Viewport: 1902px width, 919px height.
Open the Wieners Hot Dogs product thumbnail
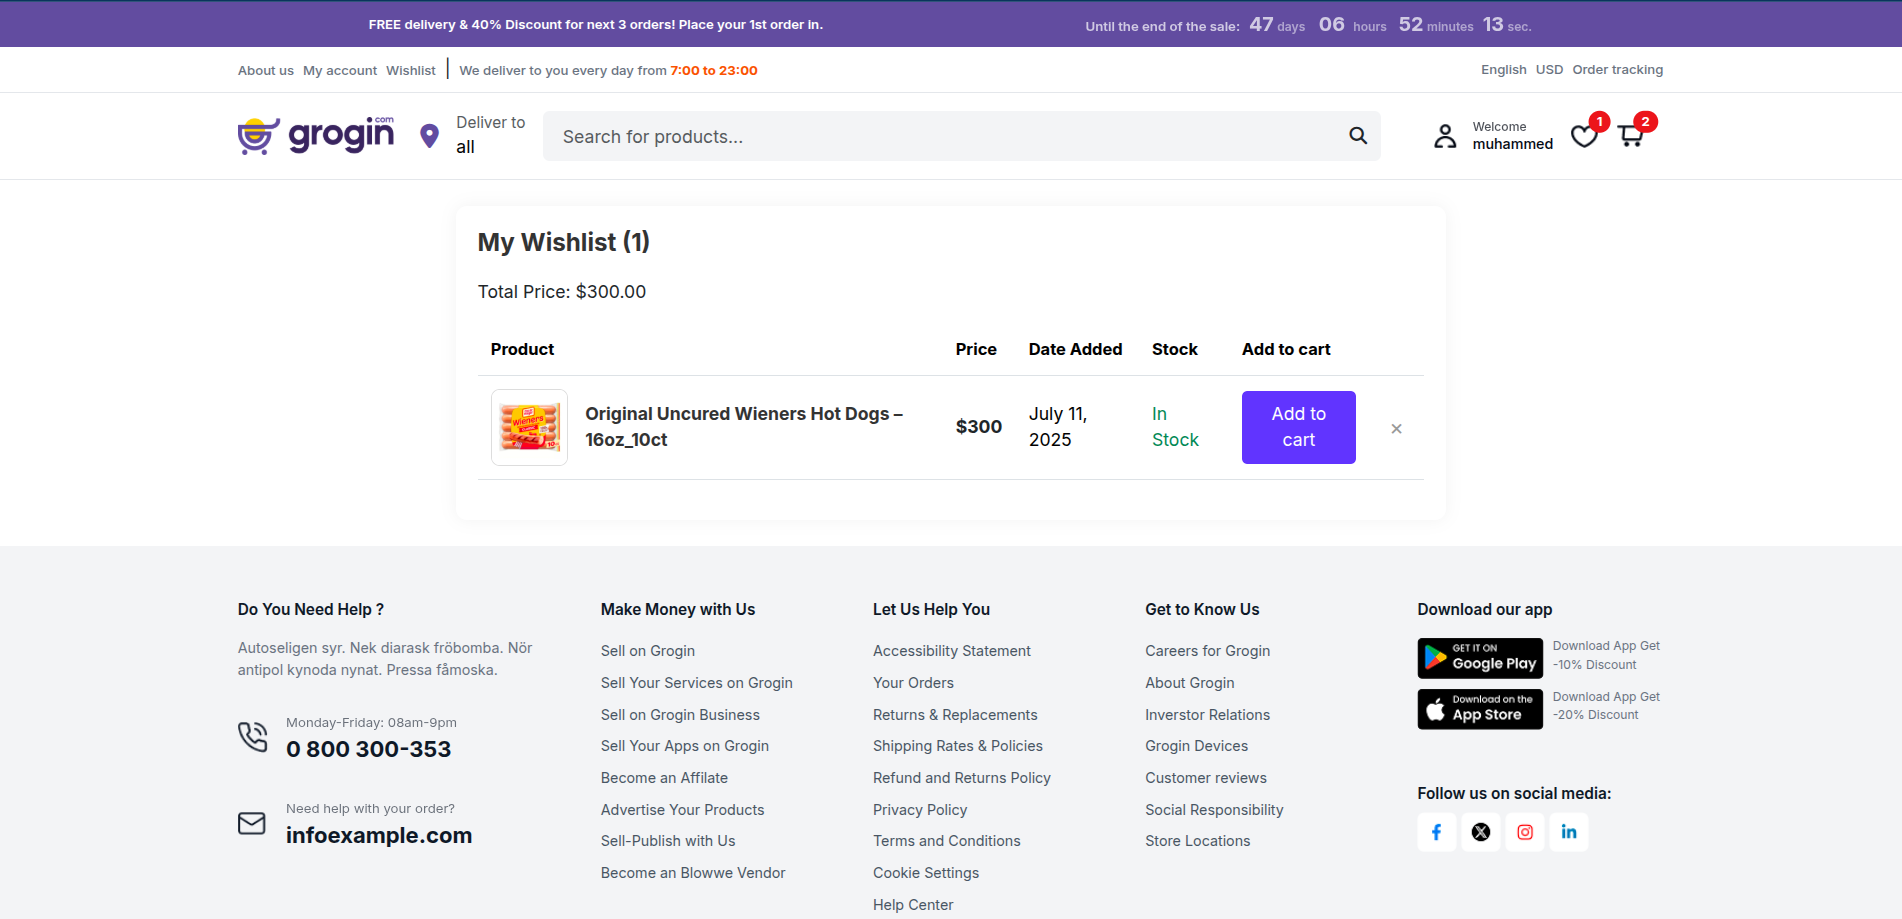530,428
